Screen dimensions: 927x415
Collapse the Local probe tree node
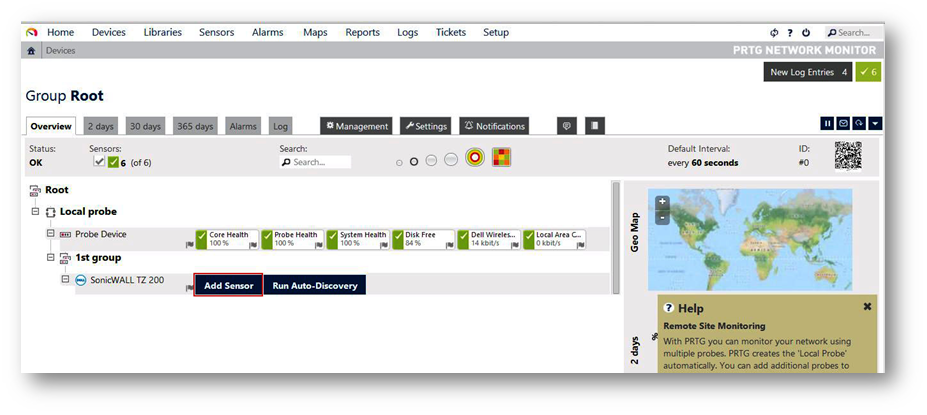(36, 212)
